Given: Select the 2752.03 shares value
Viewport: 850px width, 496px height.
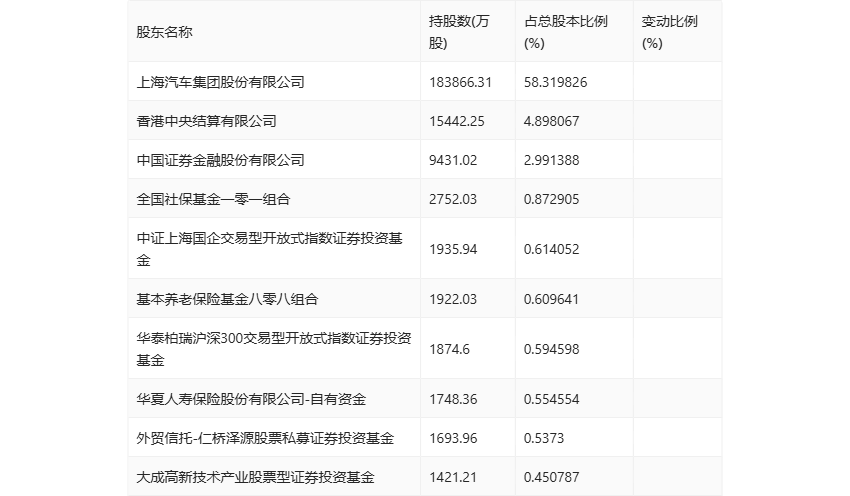Looking at the screenshot, I should (453, 199).
